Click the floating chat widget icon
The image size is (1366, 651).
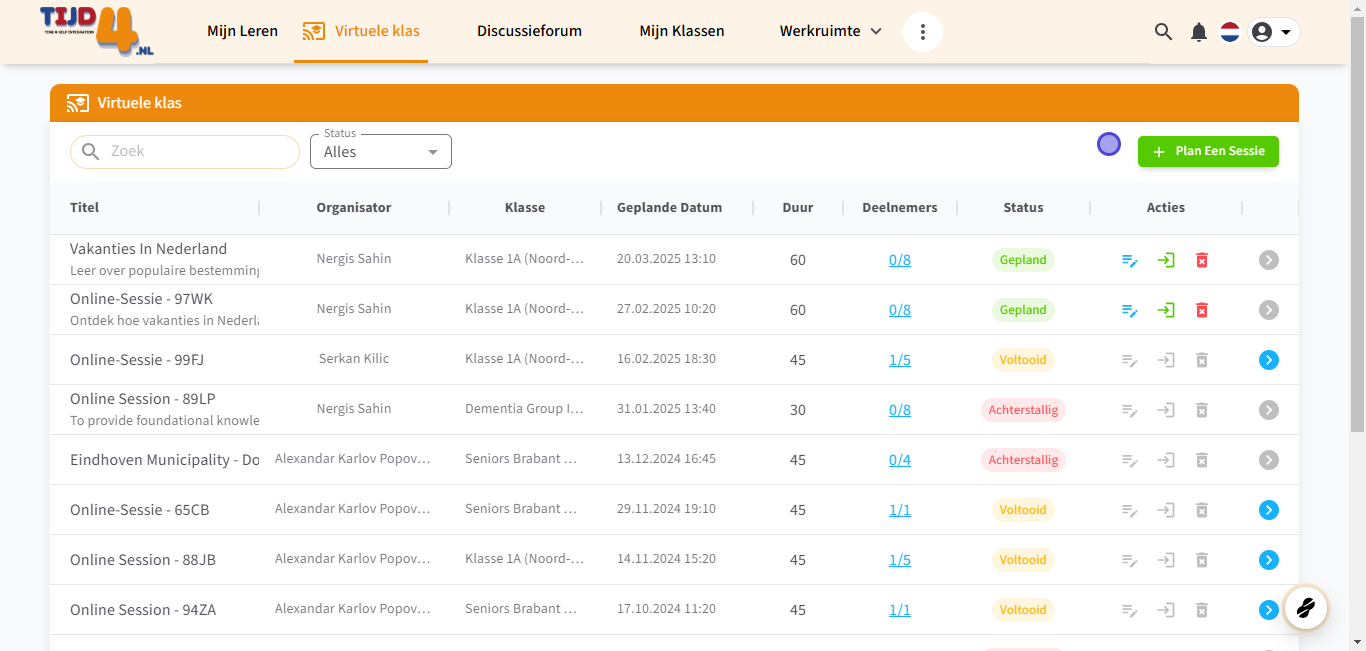click(1305, 608)
